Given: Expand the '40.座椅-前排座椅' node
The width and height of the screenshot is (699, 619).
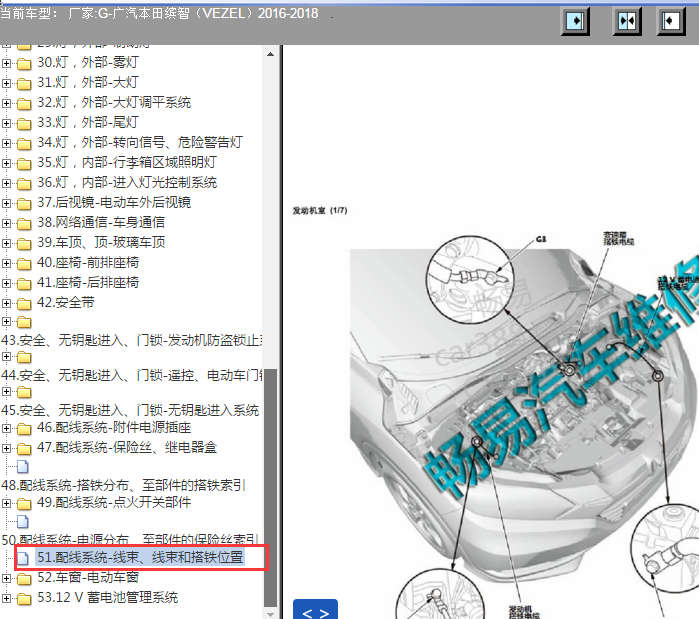Looking at the screenshot, I should click(6, 263).
